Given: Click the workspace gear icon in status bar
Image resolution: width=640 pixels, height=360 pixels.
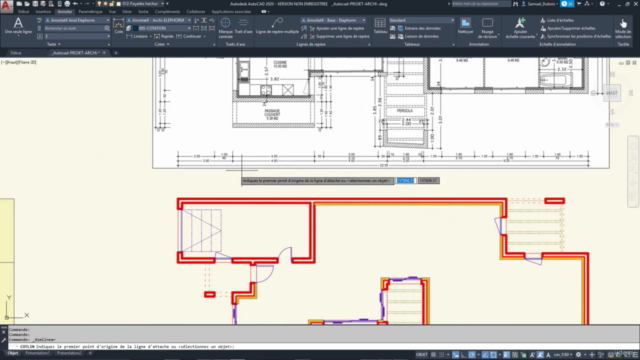Looking at the screenshot, I should [x=578, y=355].
